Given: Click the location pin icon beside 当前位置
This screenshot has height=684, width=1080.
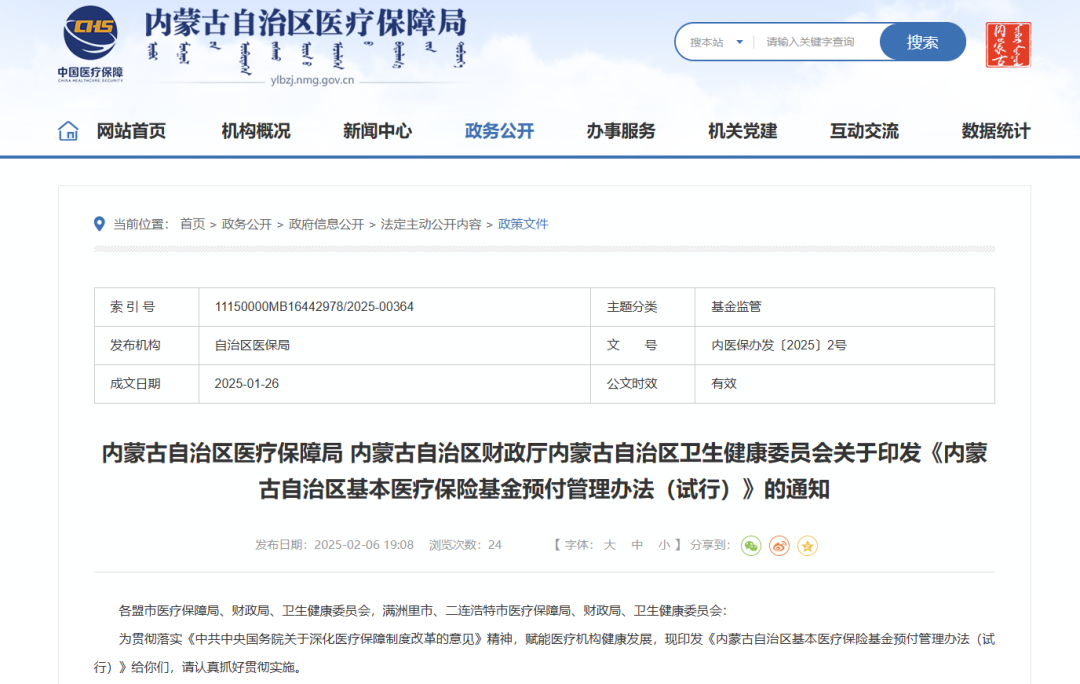Looking at the screenshot, I should pyautogui.click(x=97, y=224).
